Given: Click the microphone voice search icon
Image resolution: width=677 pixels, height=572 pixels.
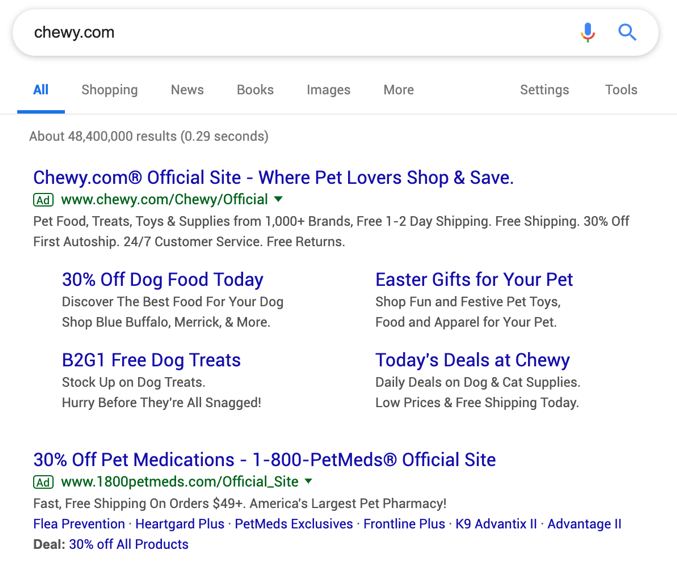Looking at the screenshot, I should click(x=588, y=32).
